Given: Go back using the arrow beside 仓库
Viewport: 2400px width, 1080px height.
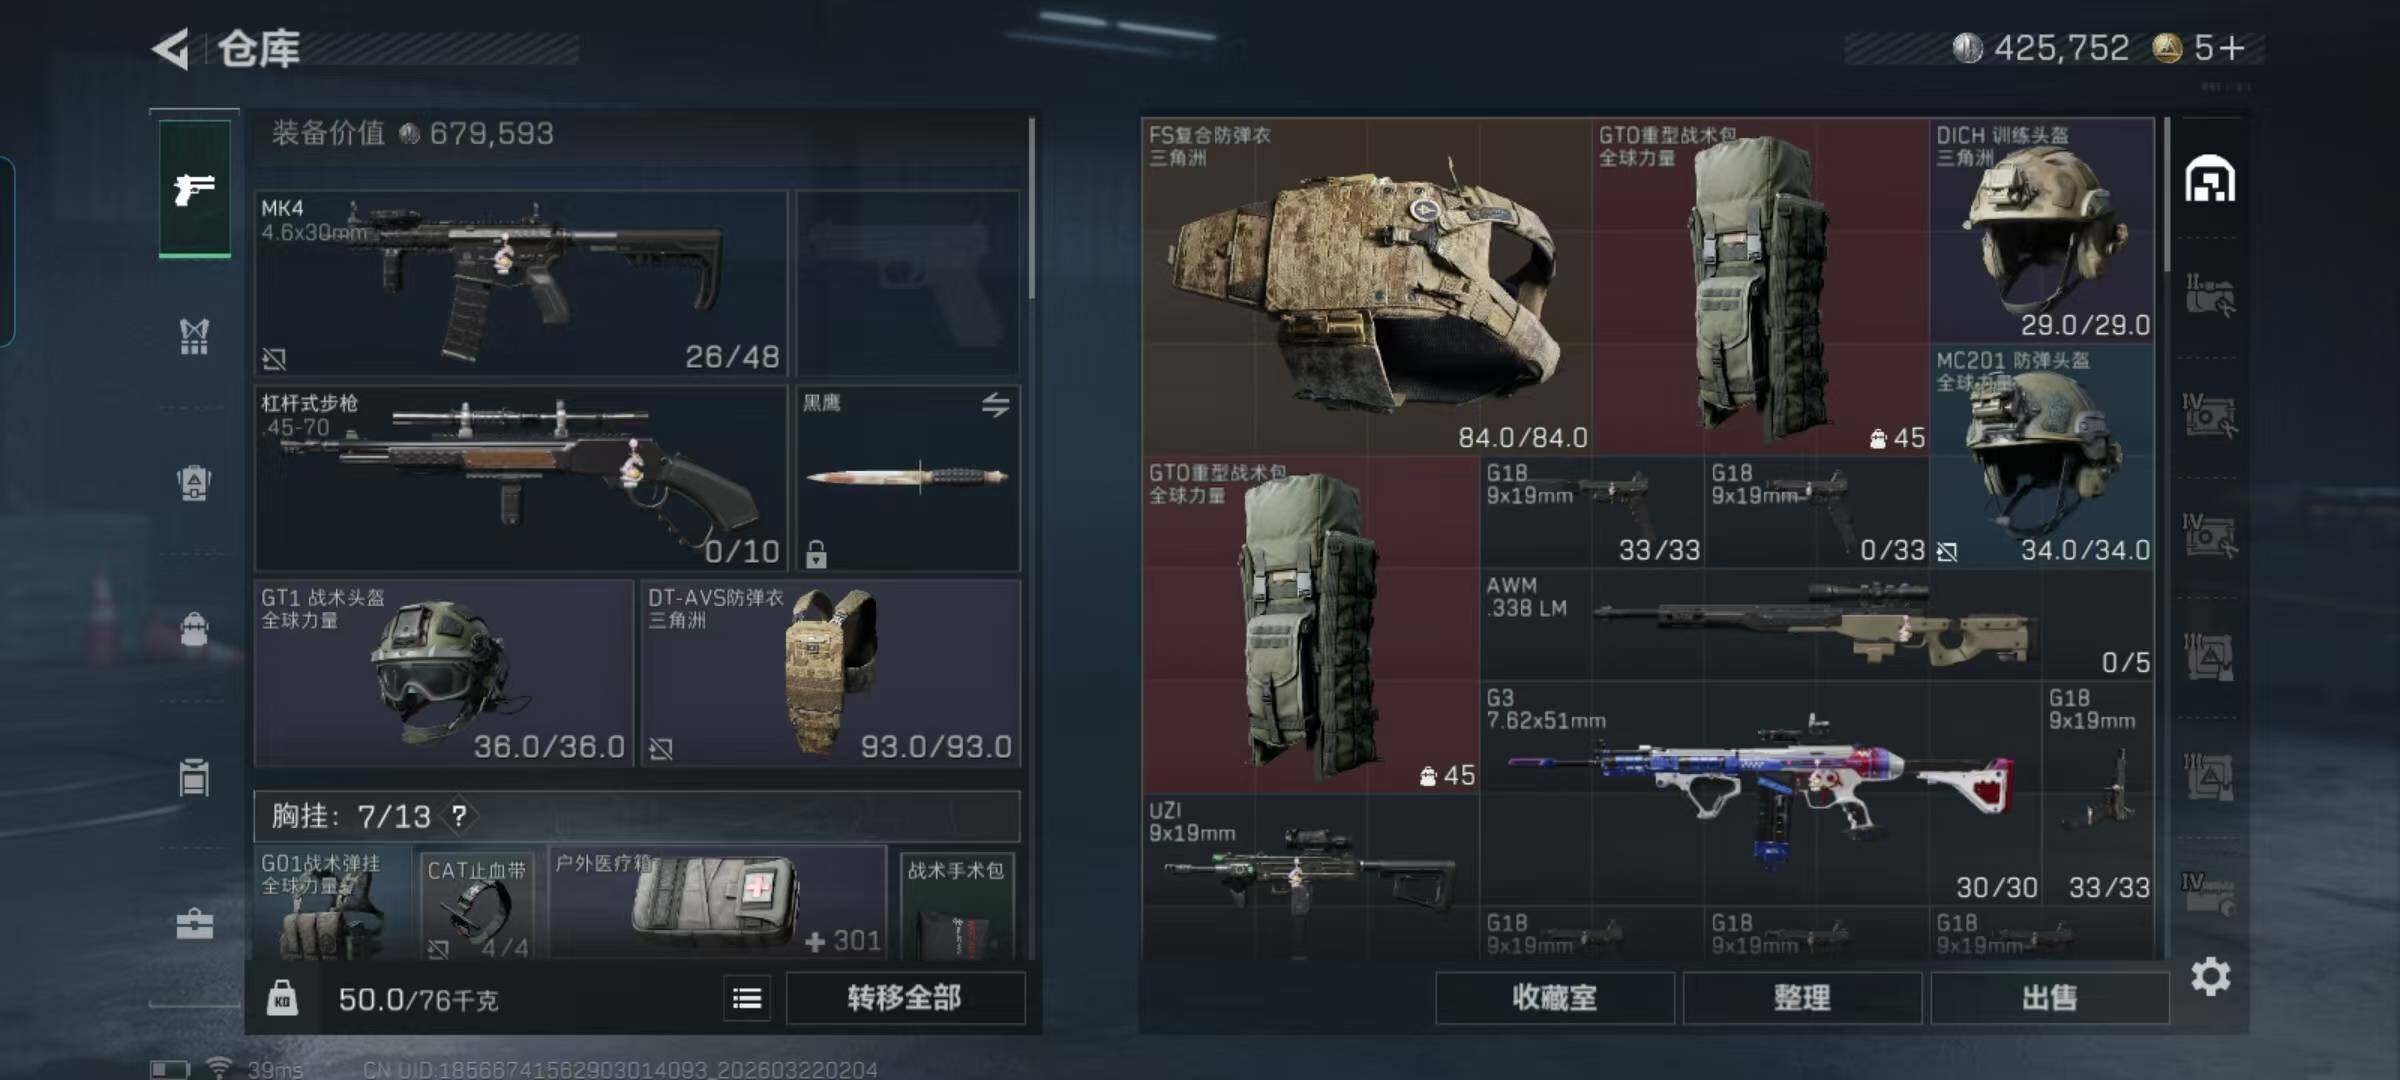Looking at the screenshot, I should click(x=172, y=48).
